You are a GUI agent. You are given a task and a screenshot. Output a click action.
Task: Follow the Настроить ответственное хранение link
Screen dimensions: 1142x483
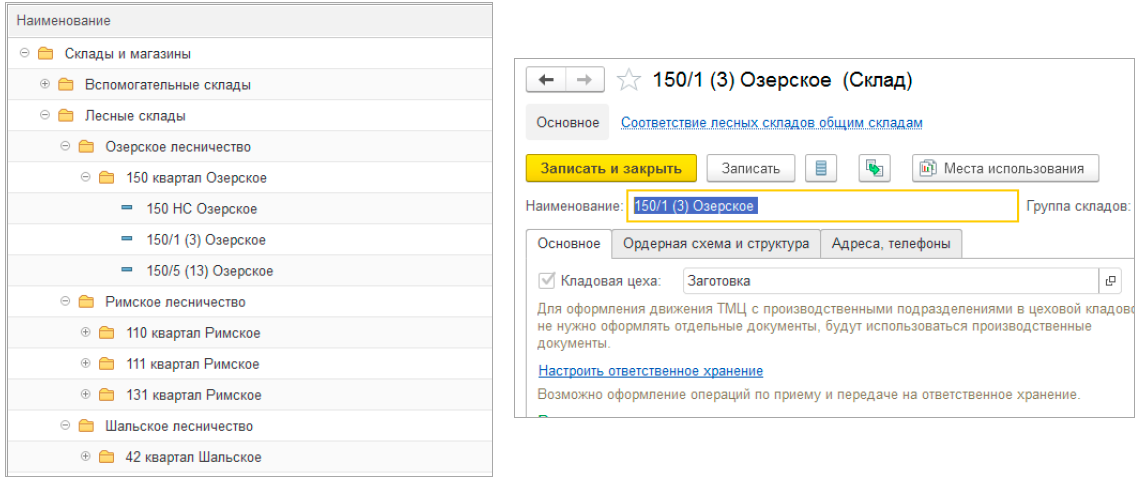coord(650,371)
